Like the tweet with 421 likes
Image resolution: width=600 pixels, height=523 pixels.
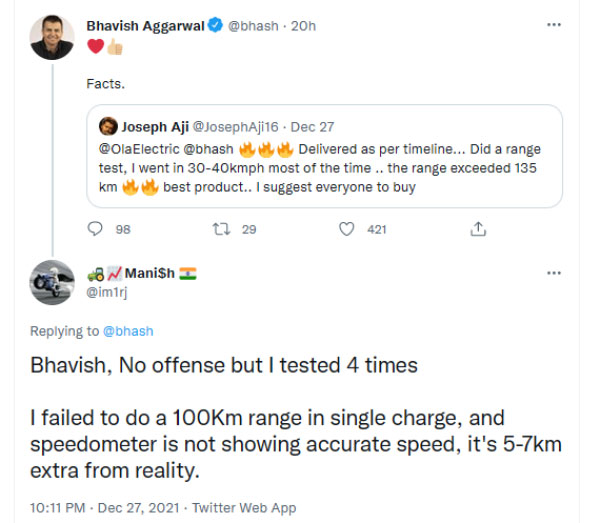click(x=348, y=229)
